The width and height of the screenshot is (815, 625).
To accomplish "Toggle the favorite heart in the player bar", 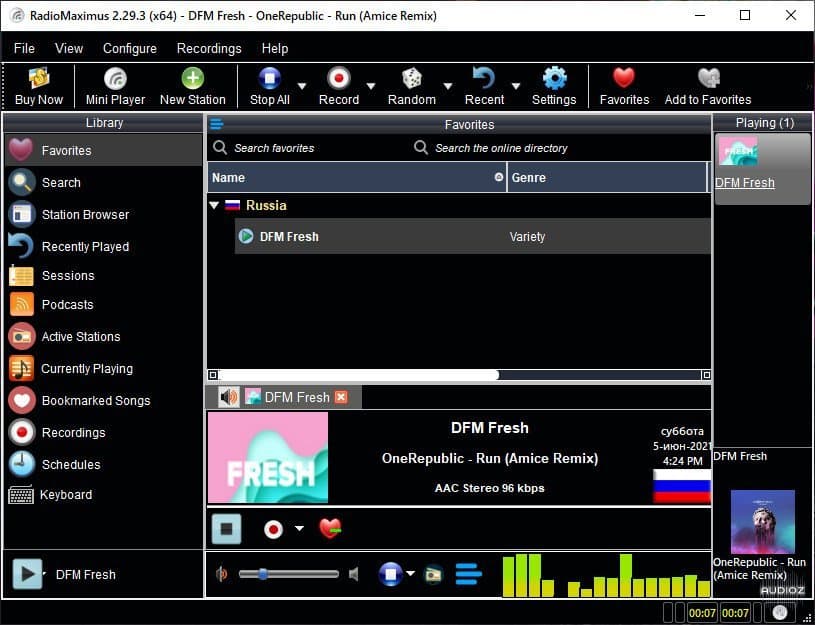I will pos(330,528).
